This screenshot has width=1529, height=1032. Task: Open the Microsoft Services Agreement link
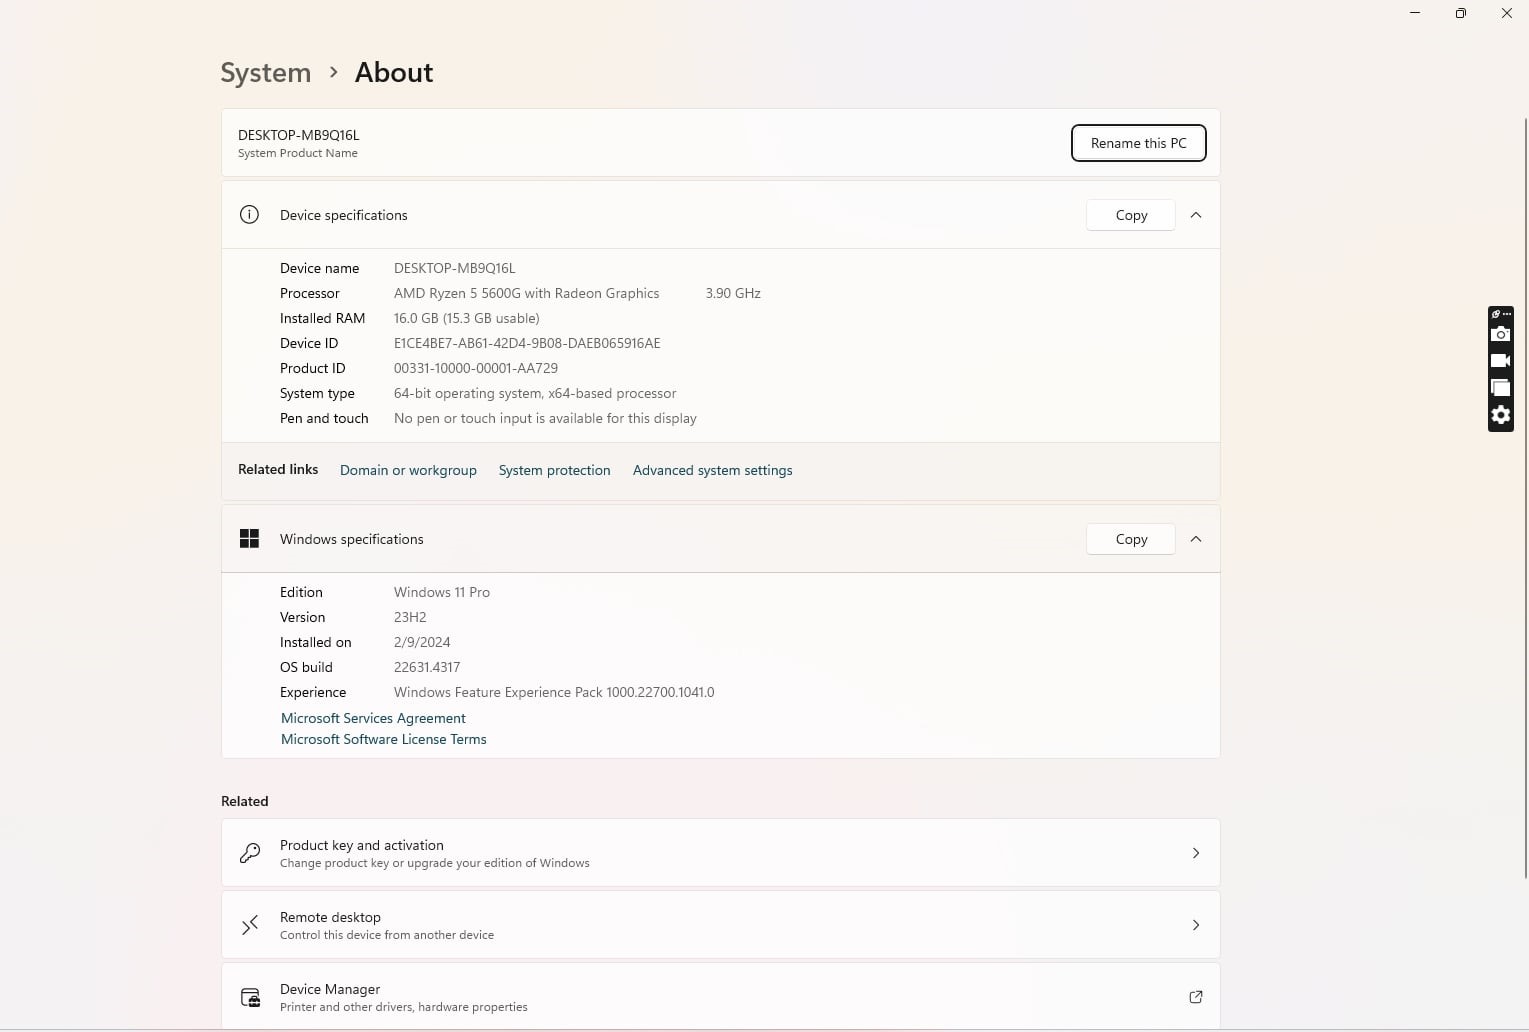pos(373,718)
